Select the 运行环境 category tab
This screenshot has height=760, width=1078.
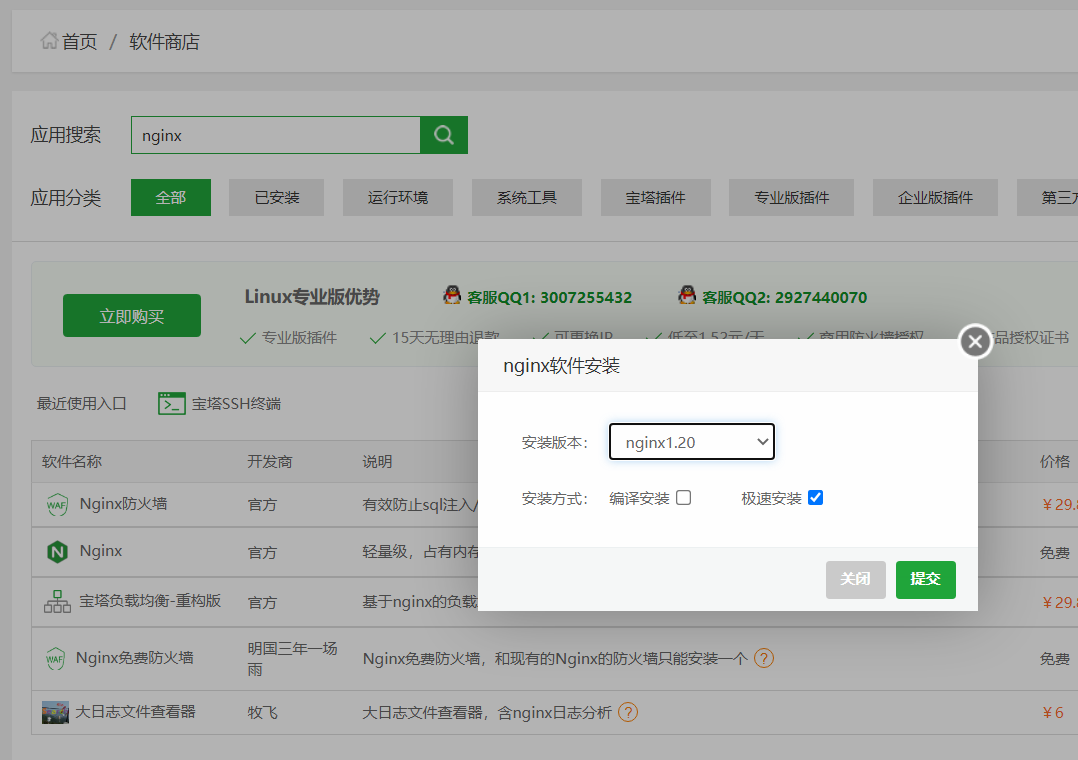pos(397,197)
